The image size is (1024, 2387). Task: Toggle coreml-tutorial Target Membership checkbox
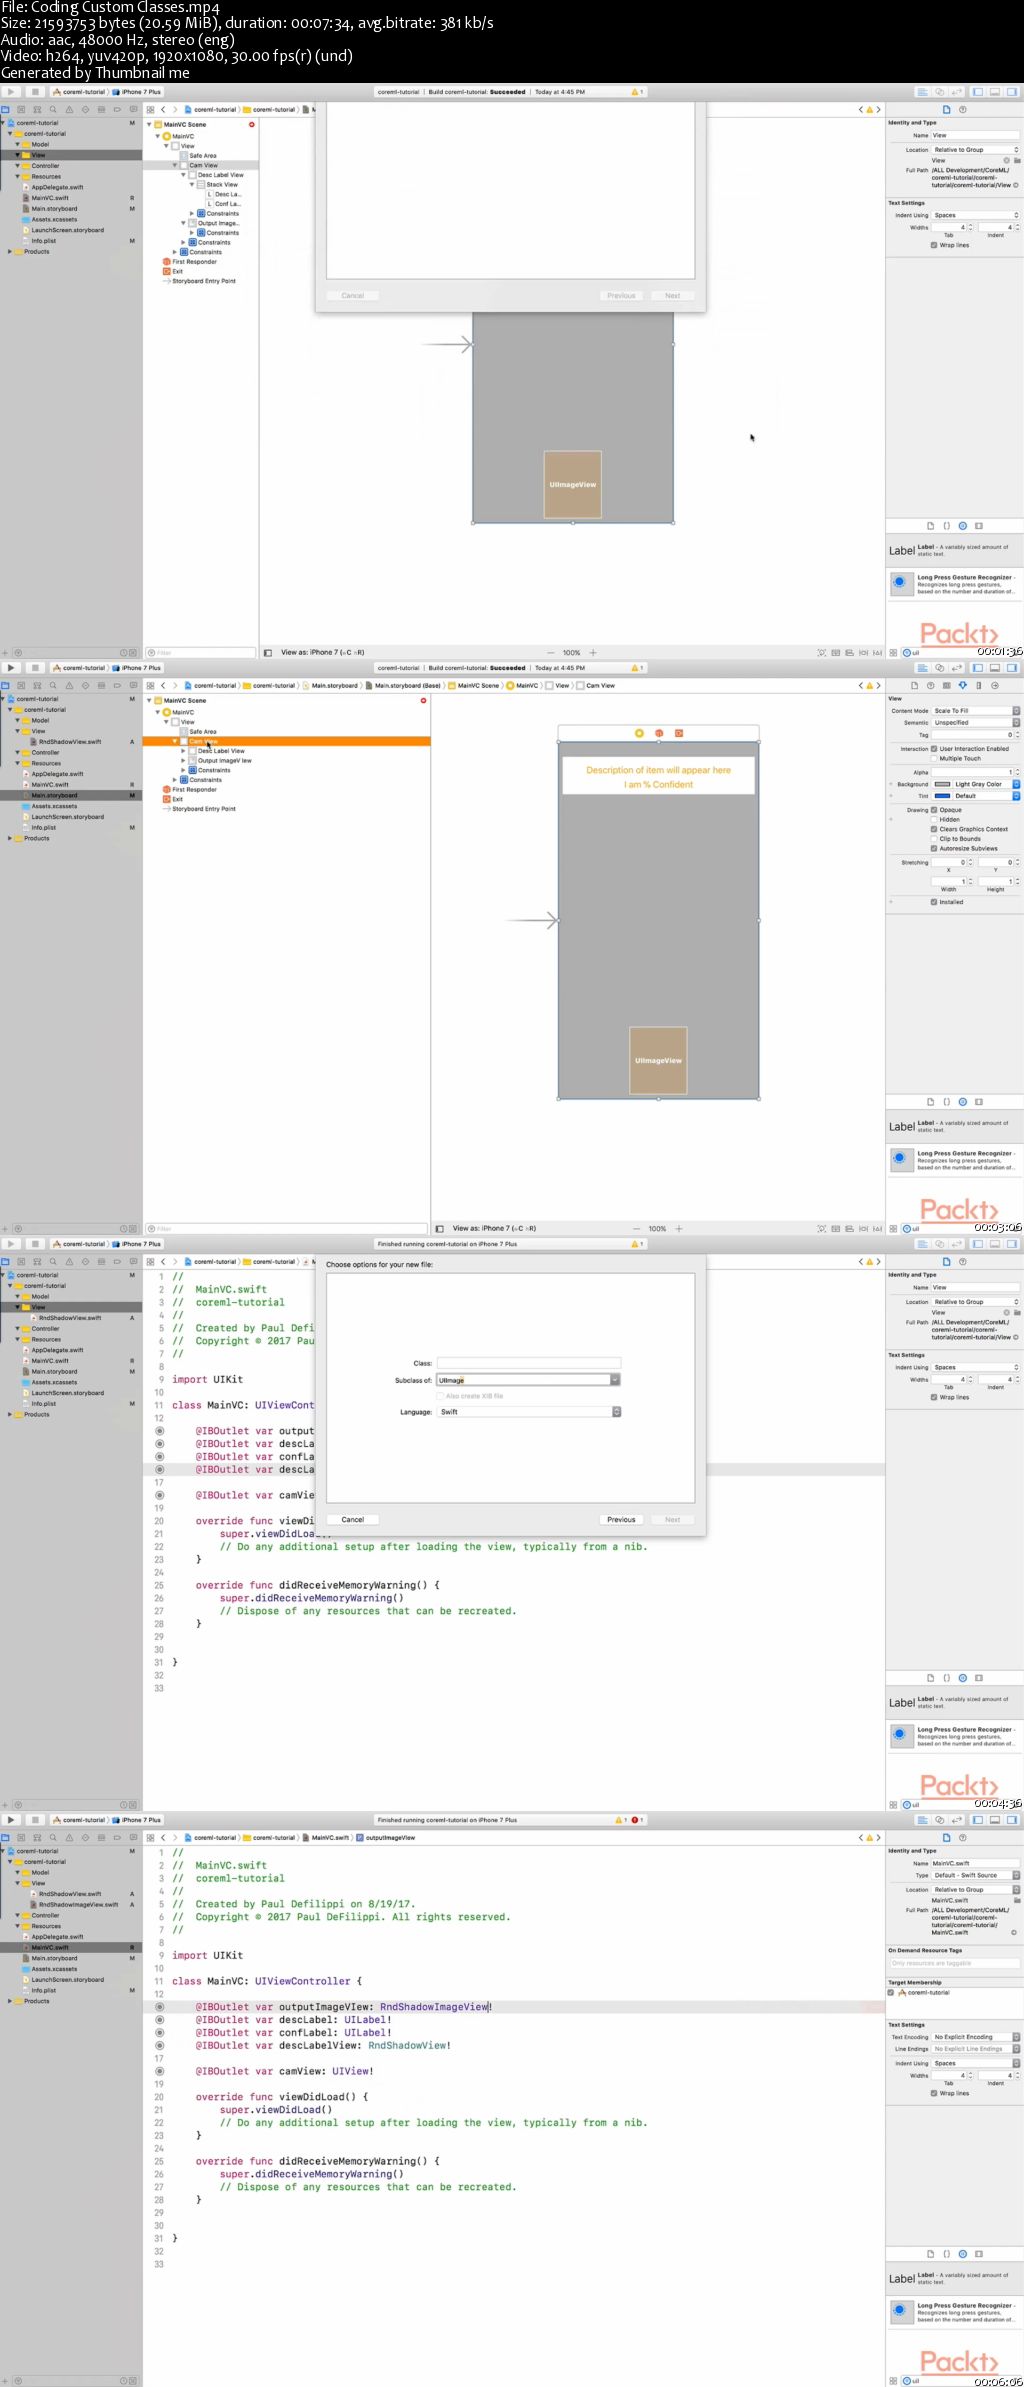click(891, 1992)
